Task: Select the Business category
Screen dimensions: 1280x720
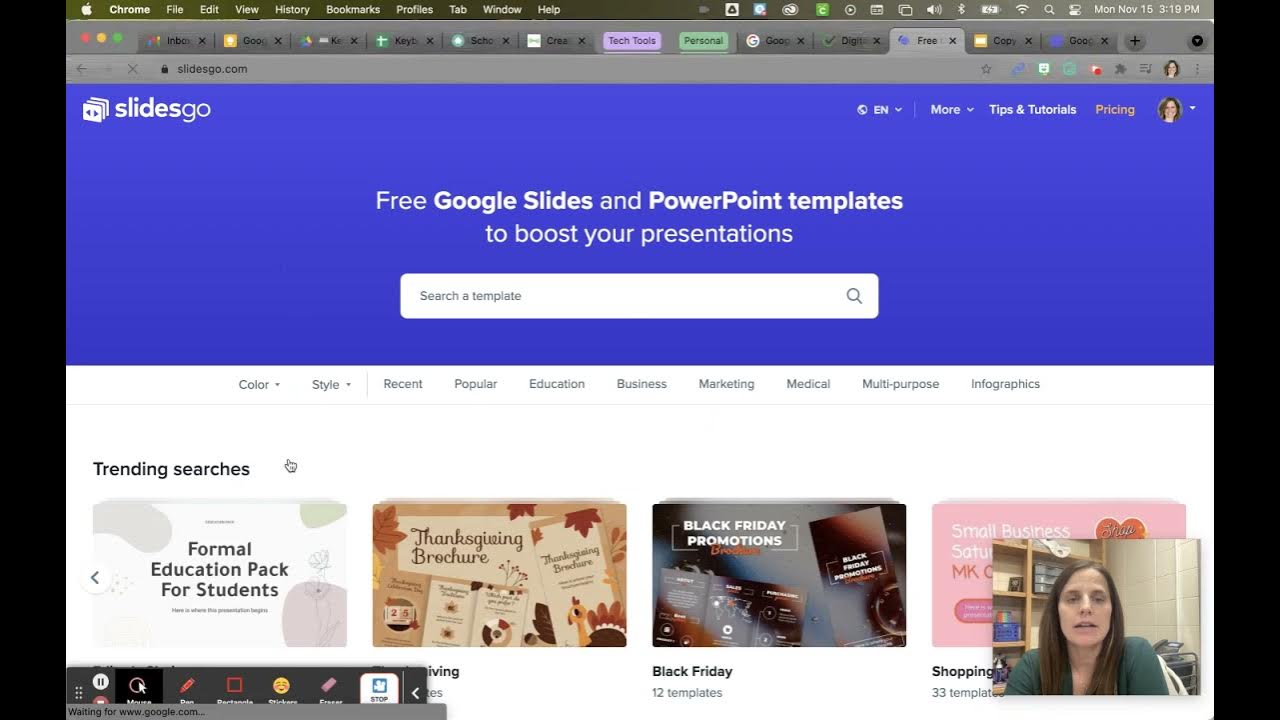Action: click(x=641, y=384)
